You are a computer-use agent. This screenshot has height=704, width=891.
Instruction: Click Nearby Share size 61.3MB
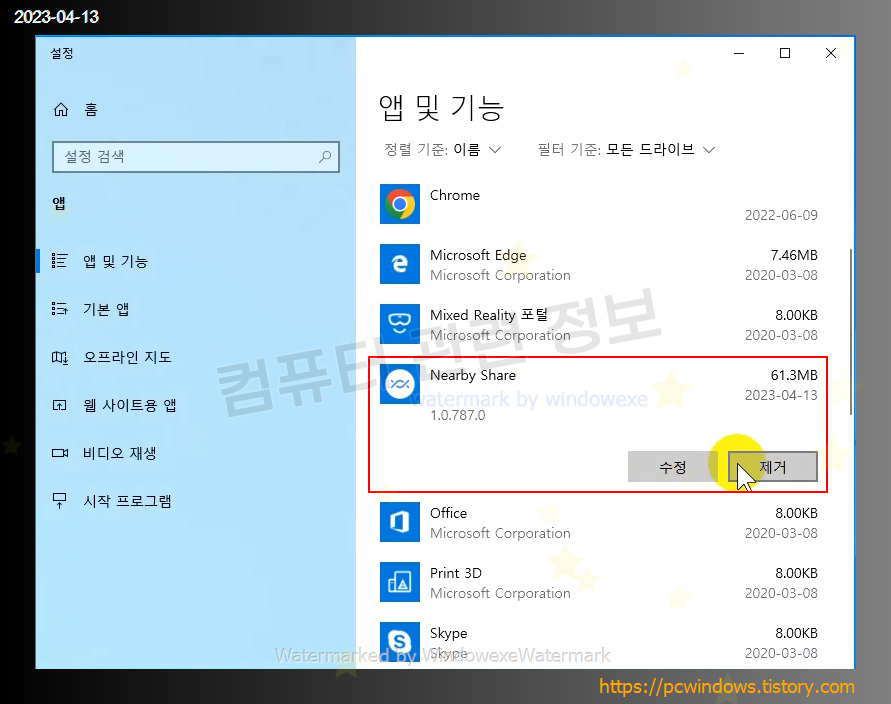click(794, 375)
